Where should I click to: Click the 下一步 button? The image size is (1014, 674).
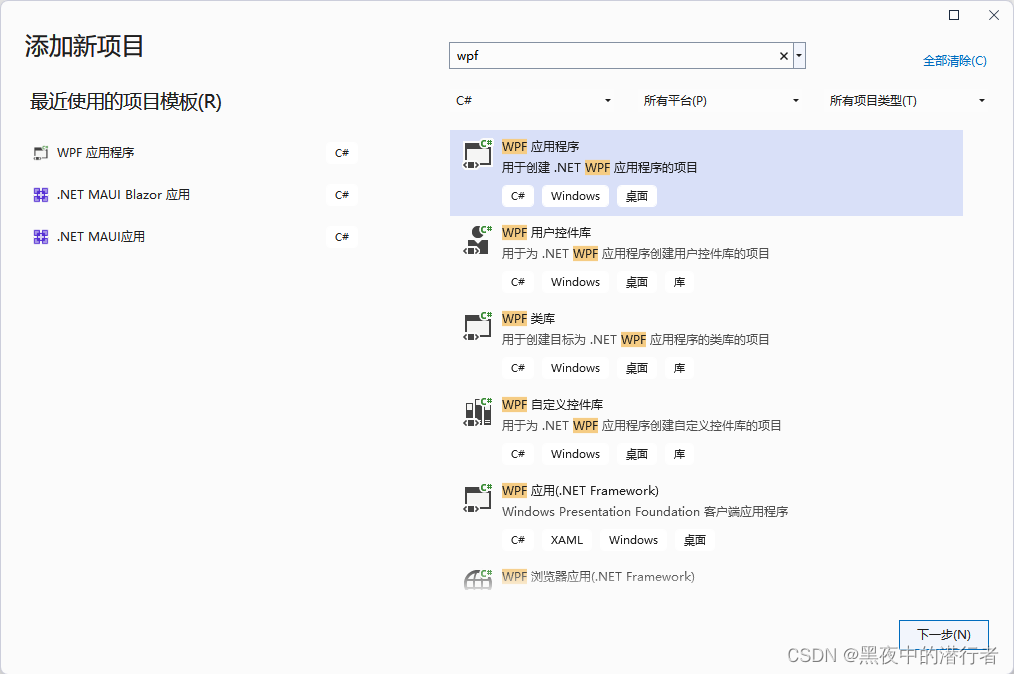coord(943,634)
